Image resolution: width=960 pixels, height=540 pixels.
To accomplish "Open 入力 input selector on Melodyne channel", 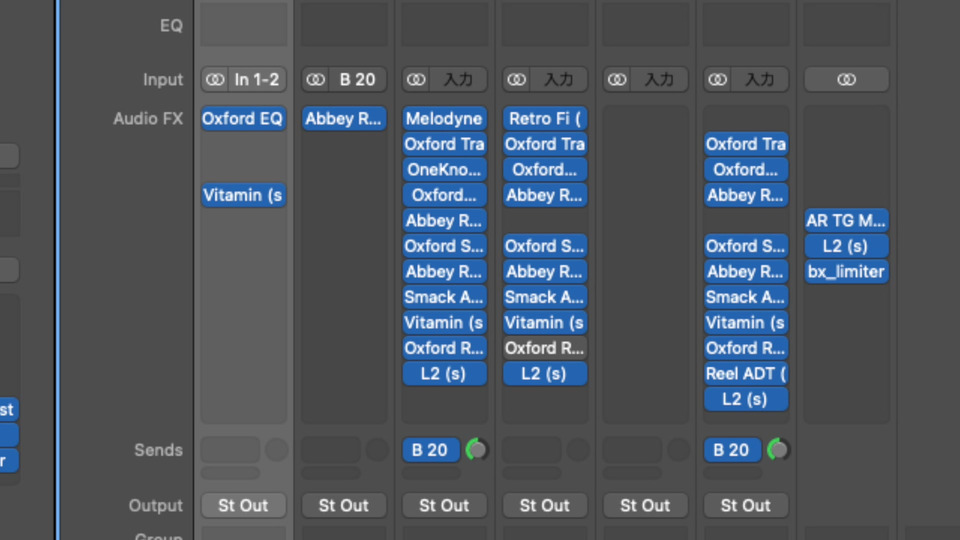I will pos(458,80).
